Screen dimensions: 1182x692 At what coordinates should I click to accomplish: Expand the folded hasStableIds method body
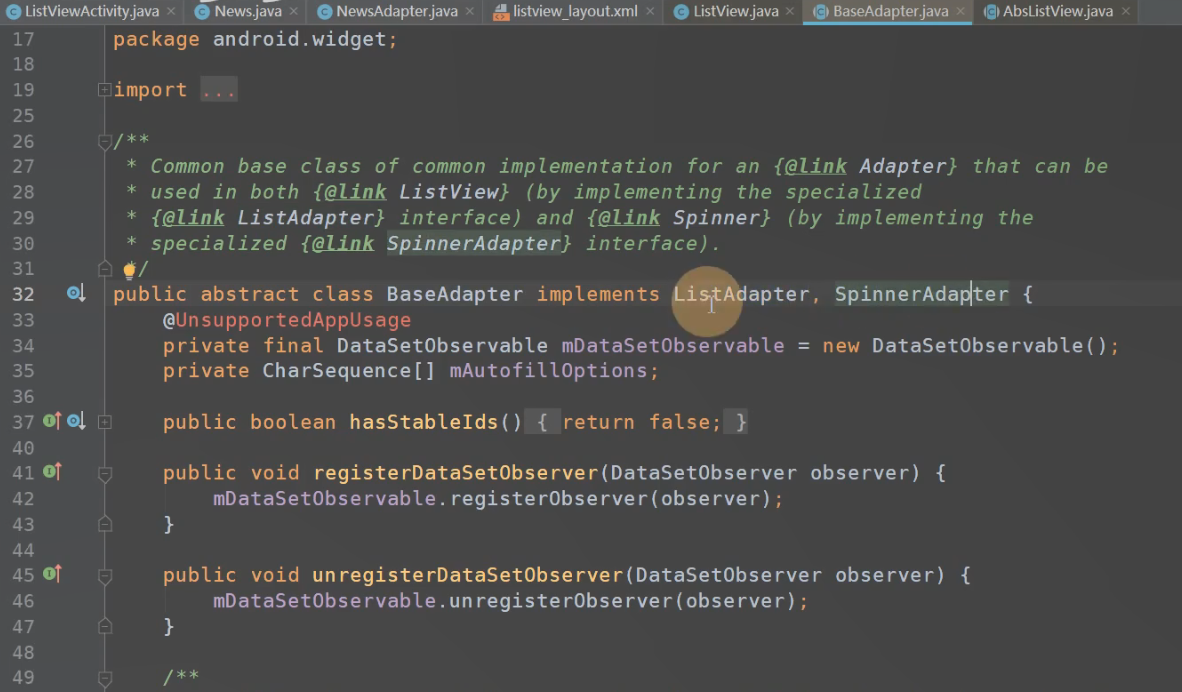(x=105, y=422)
